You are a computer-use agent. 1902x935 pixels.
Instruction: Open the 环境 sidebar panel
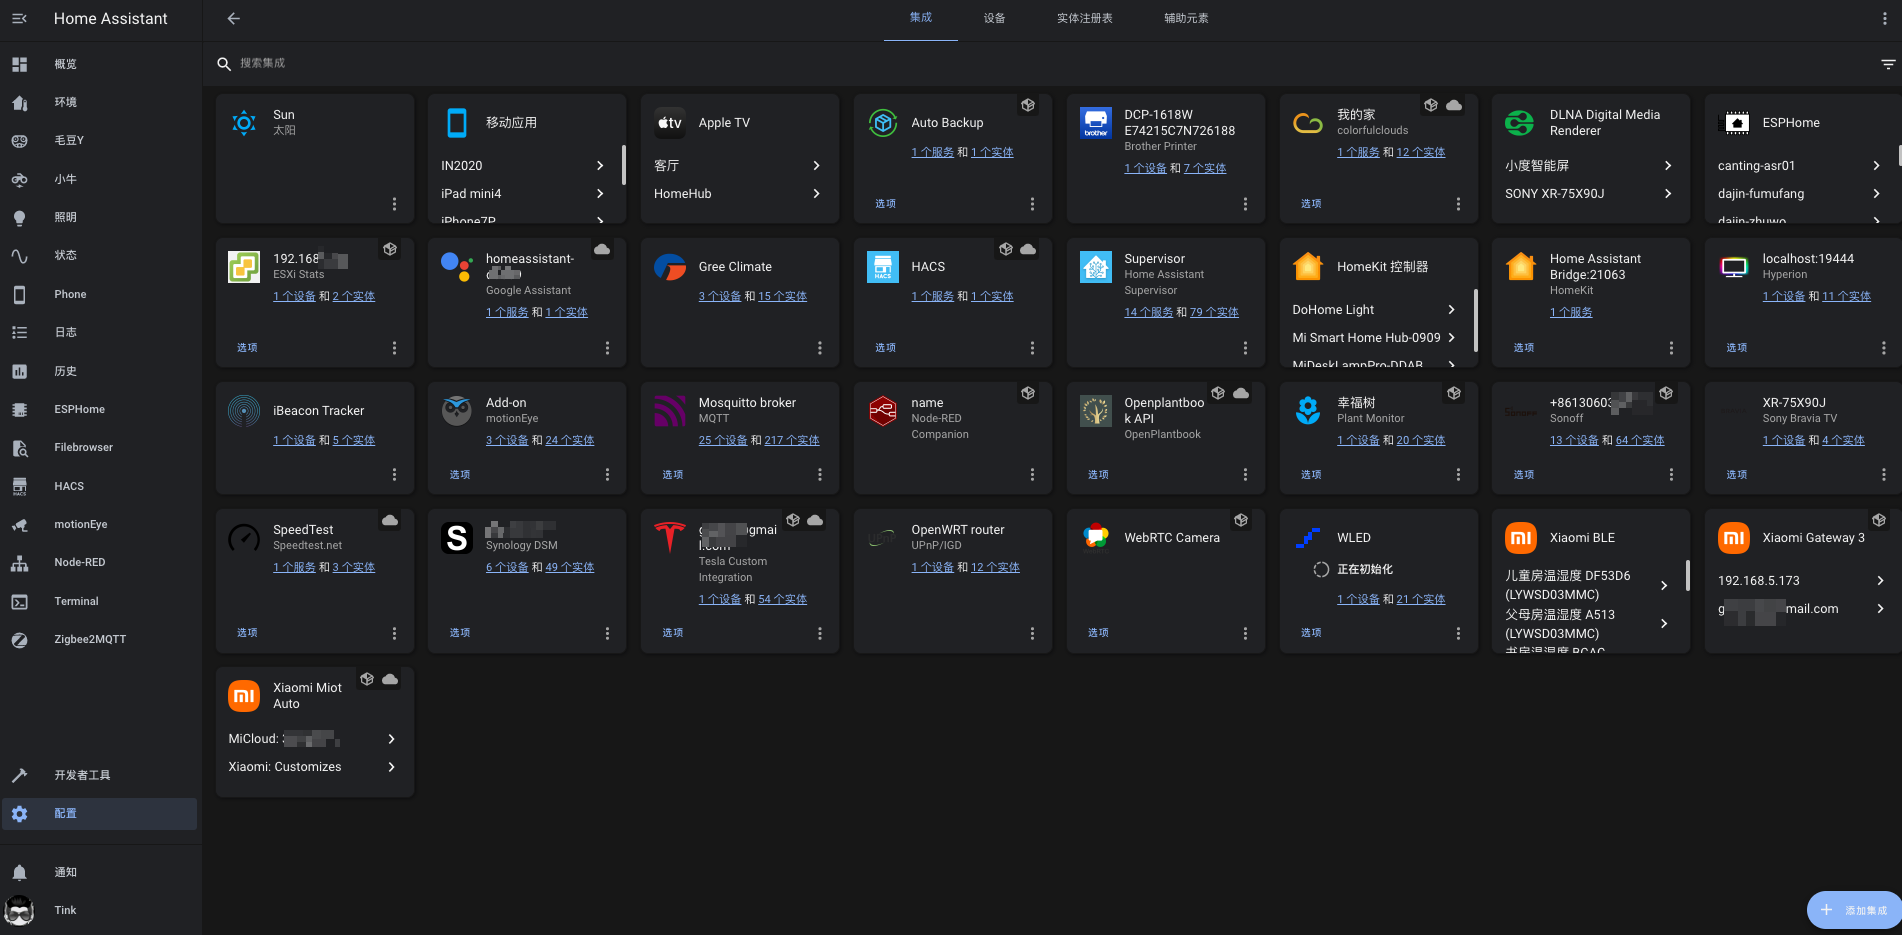click(x=100, y=102)
